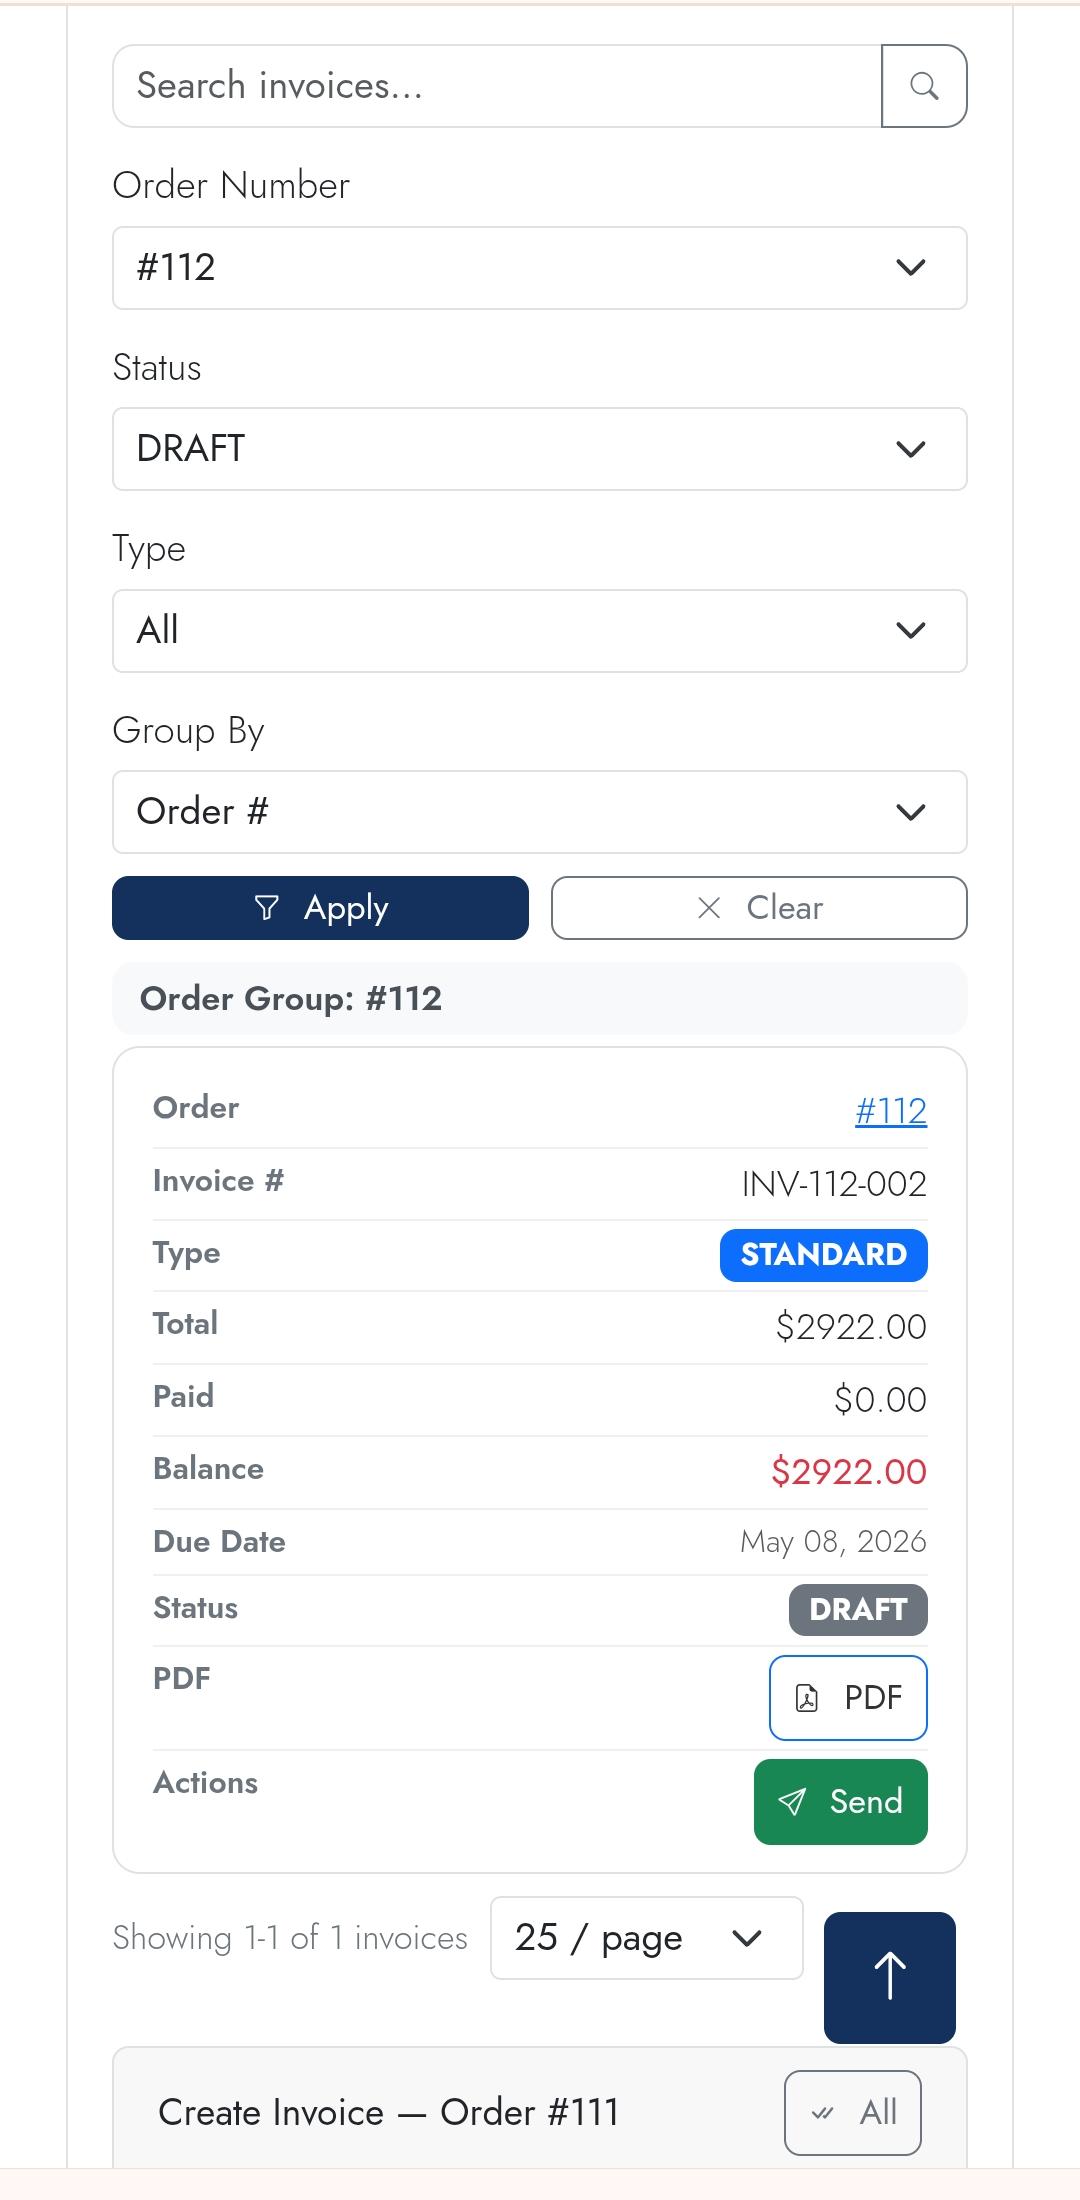
Task: Click the scroll-to-top arrow icon
Action: pyautogui.click(x=888, y=1977)
